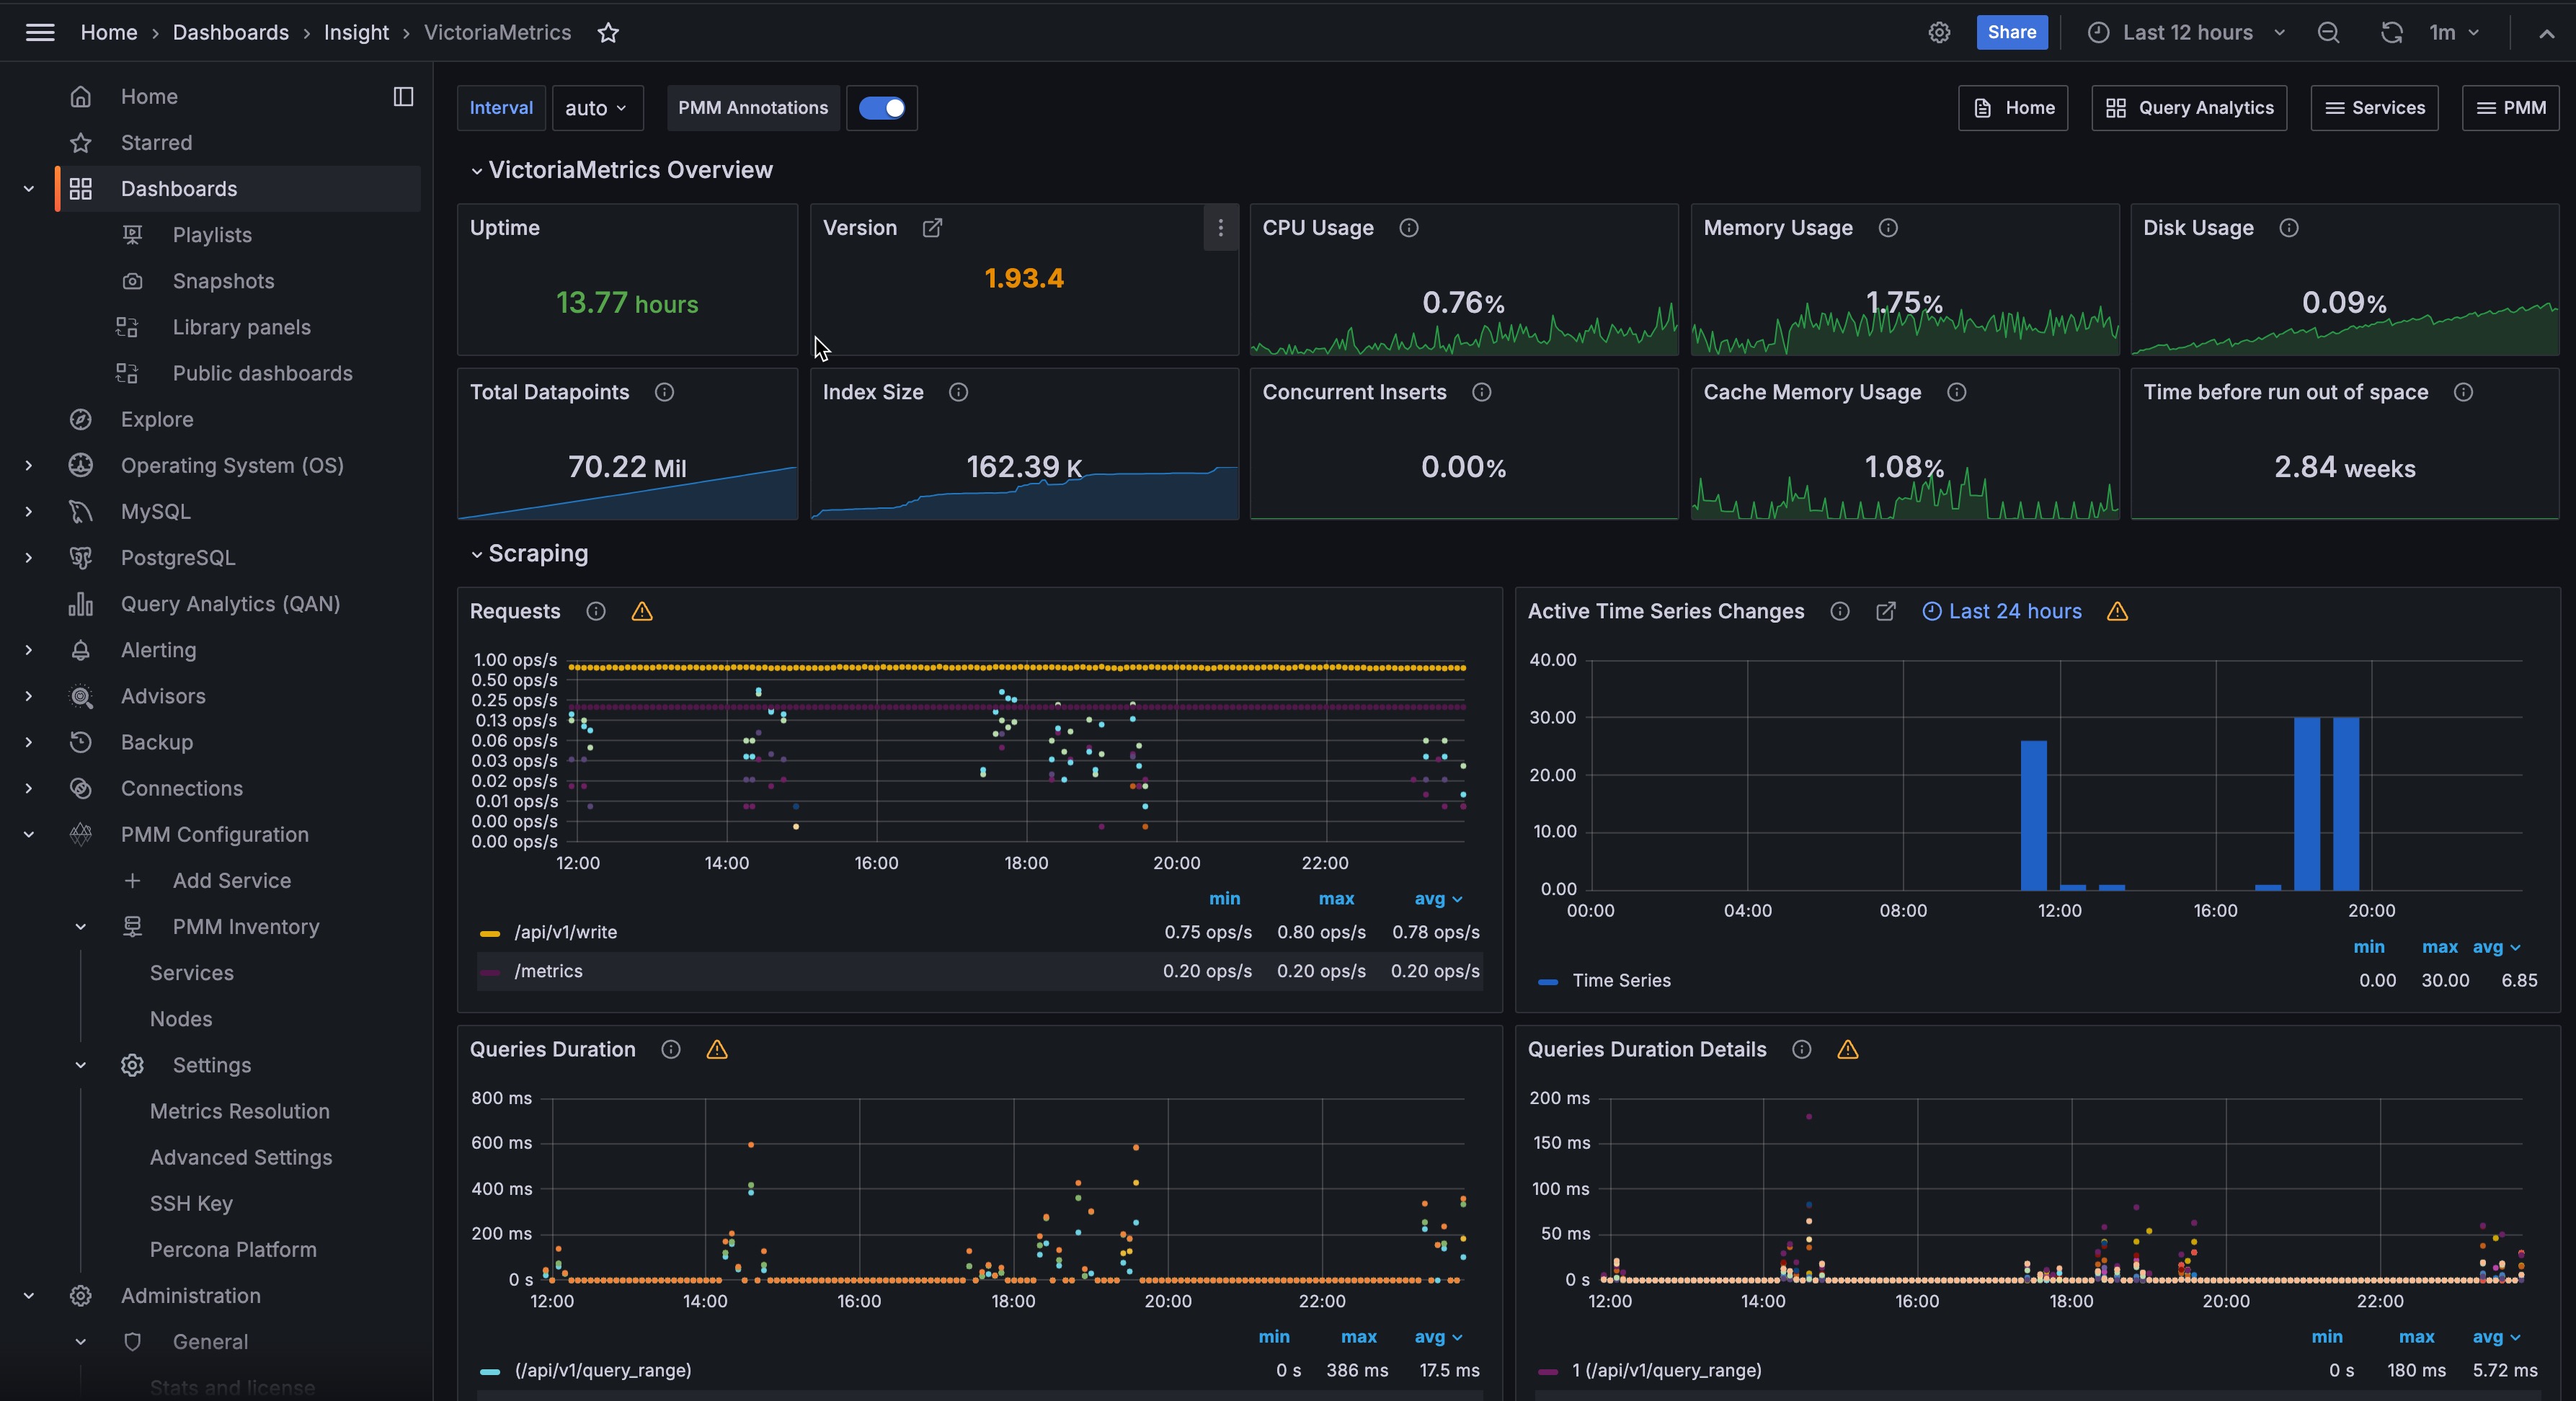Click the zoom out time range icon
This screenshot has width=2576, height=1401.
pyautogui.click(x=2328, y=32)
